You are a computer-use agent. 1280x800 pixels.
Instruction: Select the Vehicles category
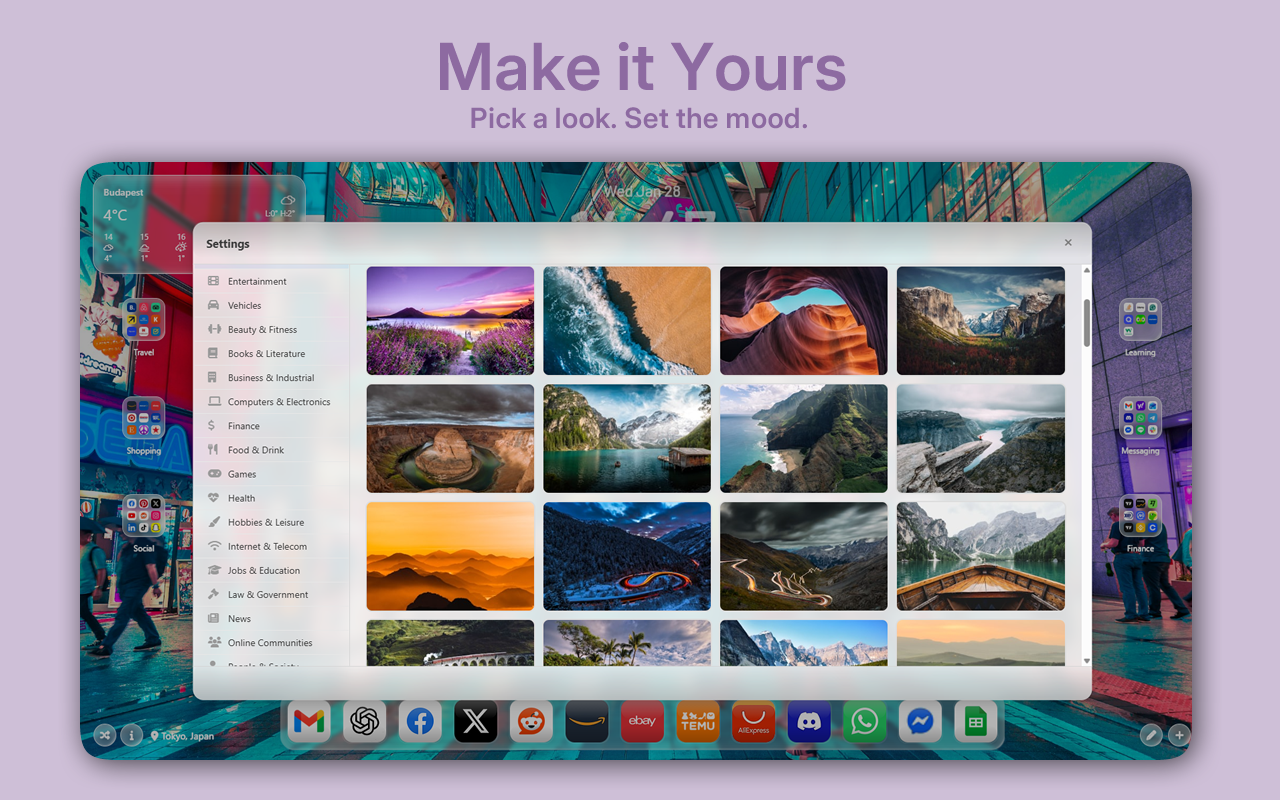(x=272, y=305)
